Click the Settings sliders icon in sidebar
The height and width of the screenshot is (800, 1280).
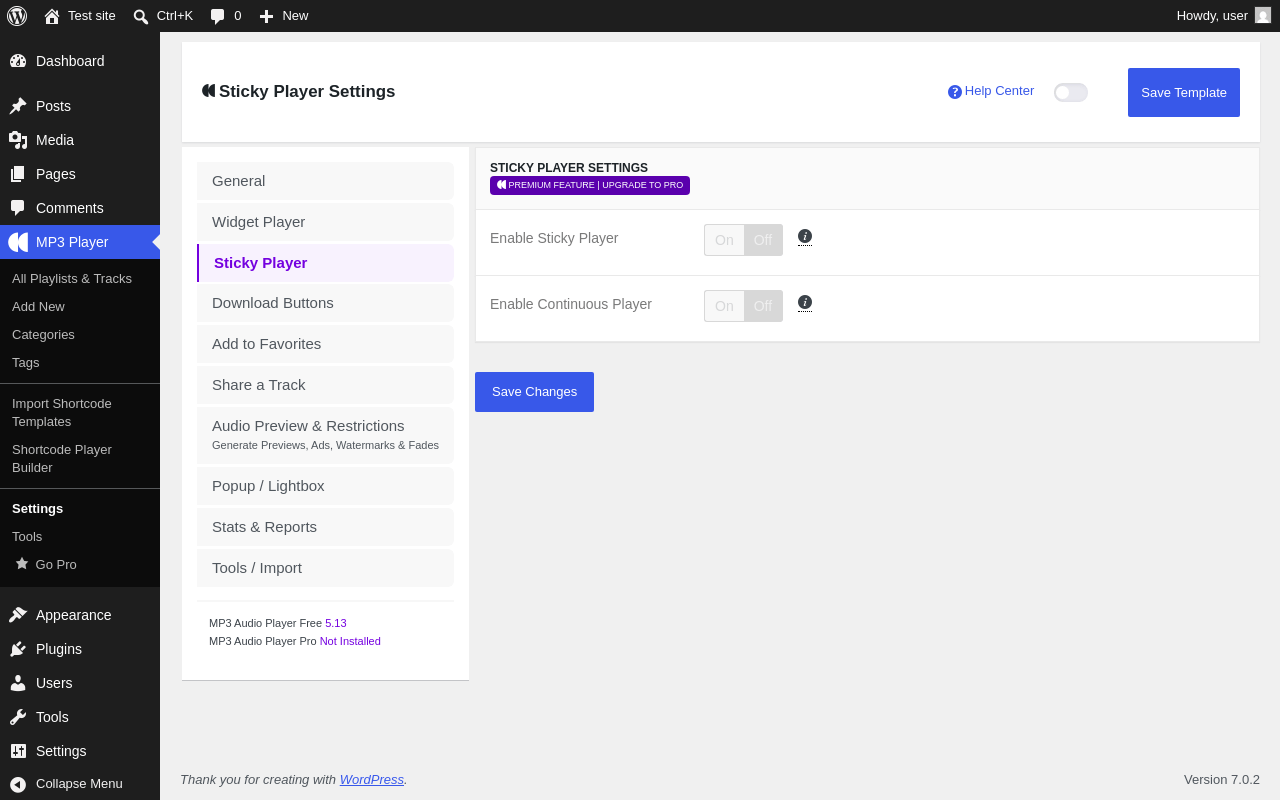pos(18,751)
